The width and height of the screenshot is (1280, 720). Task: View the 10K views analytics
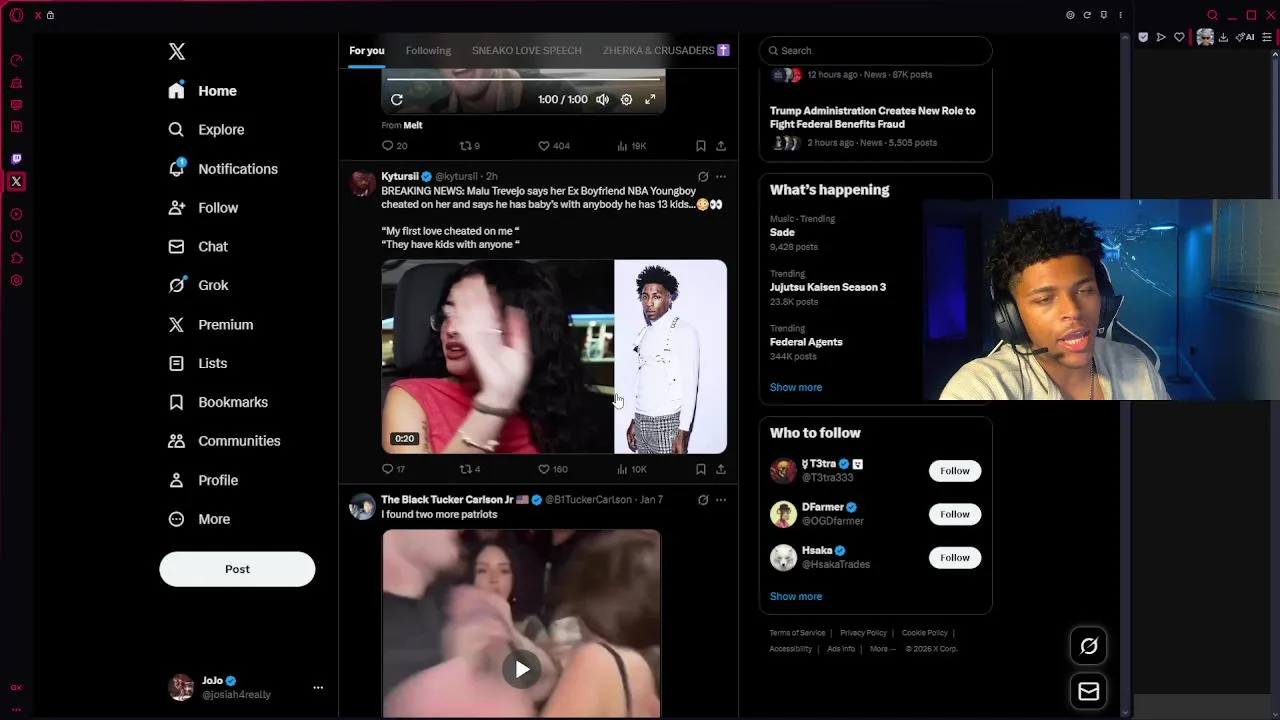click(x=632, y=469)
